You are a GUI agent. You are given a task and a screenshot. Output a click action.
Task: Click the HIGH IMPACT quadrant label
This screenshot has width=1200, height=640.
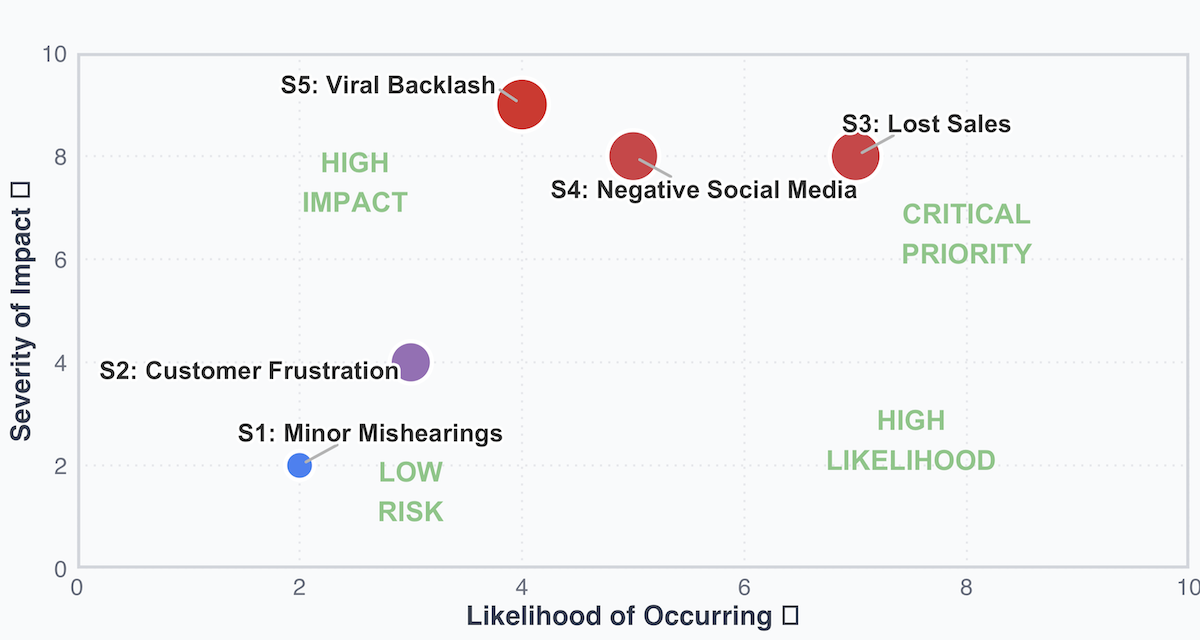[x=355, y=182]
